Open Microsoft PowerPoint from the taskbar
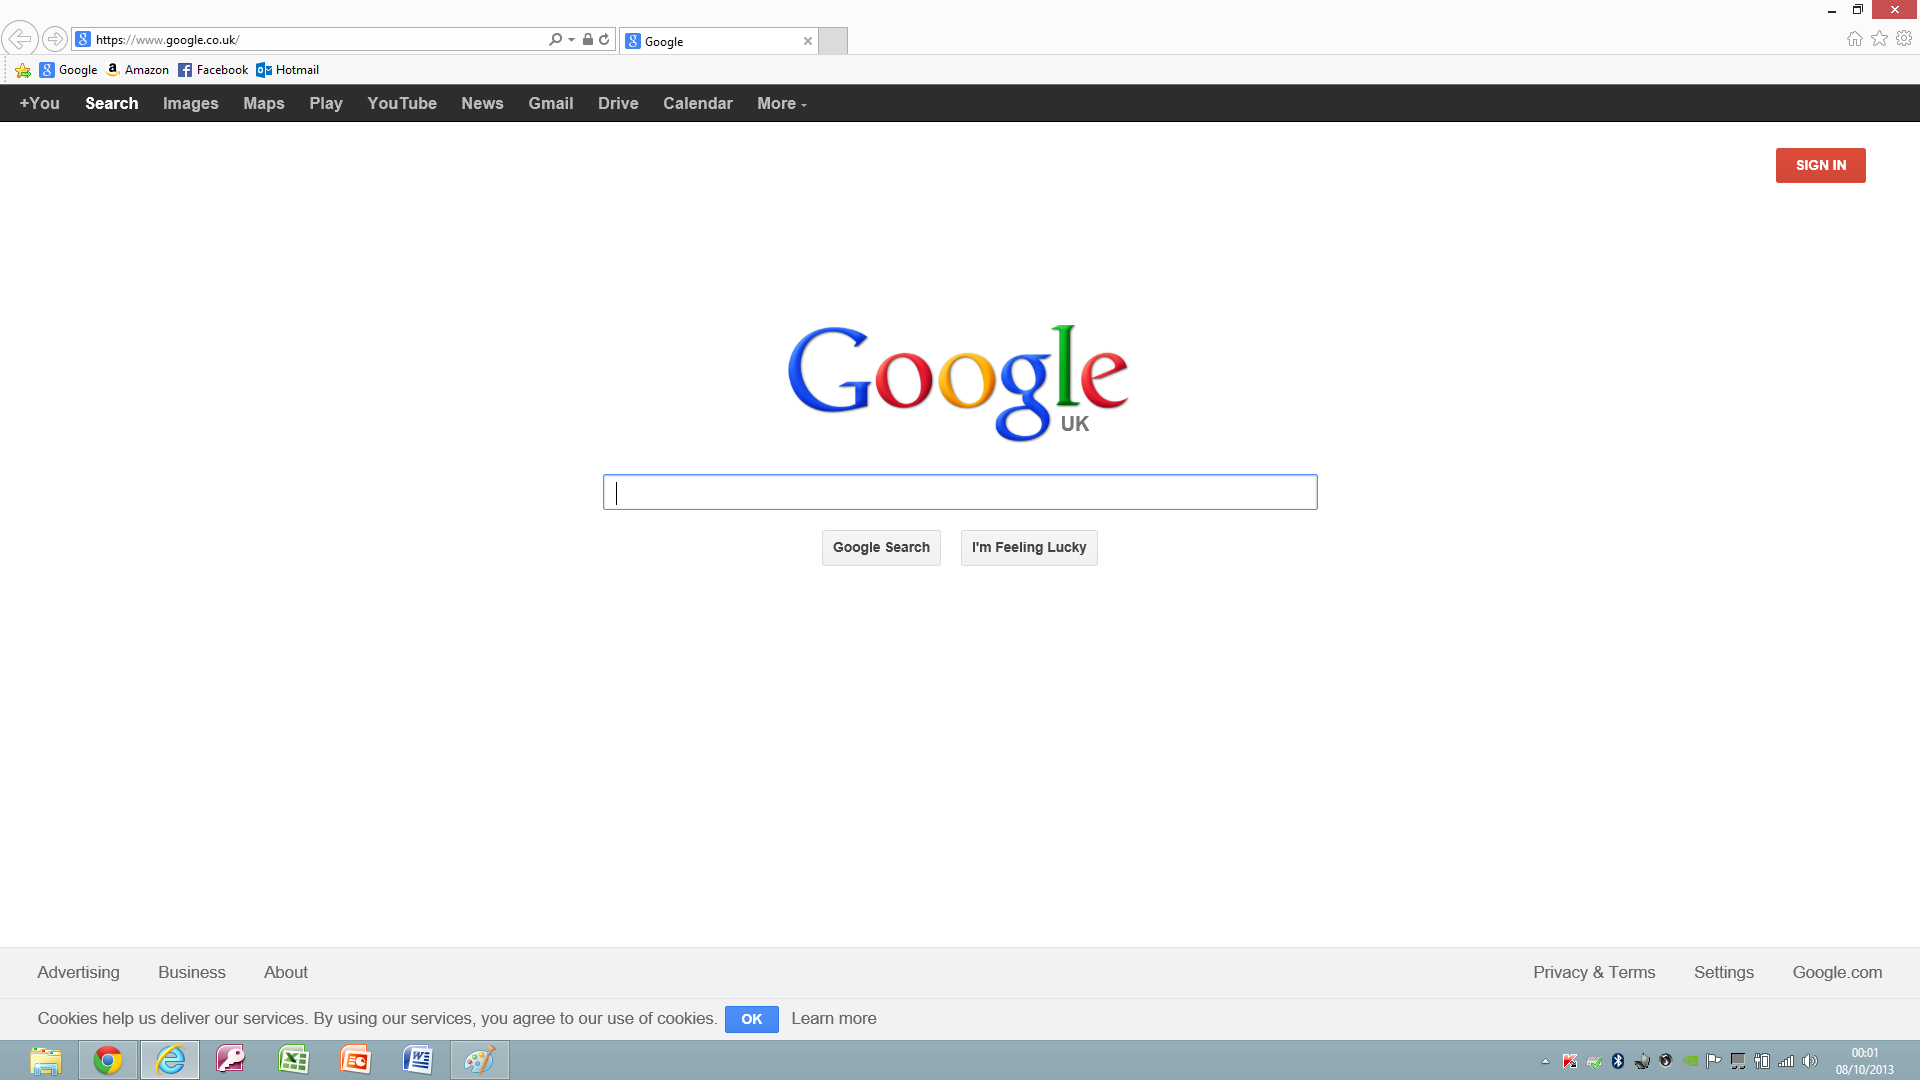1920x1080 pixels. pyautogui.click(x=355, y=1060)
